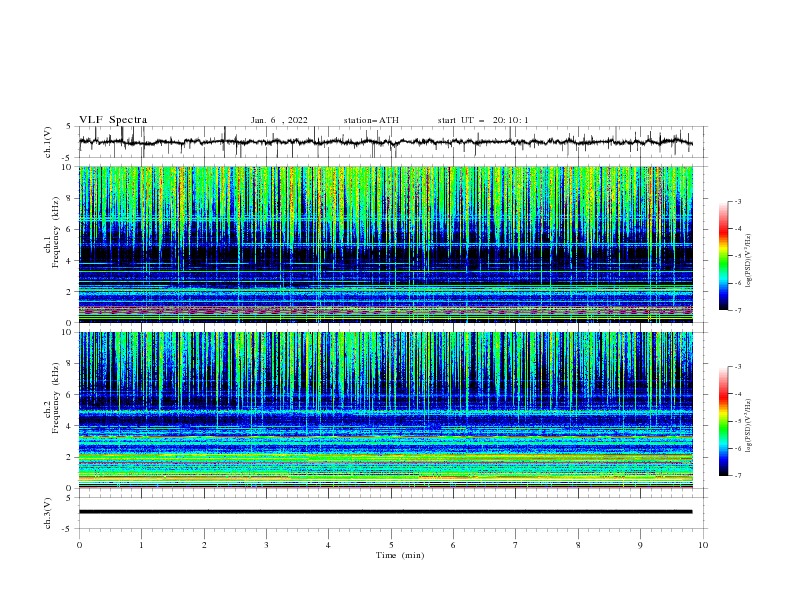Click time axis tick label "7"
792x612 pixels.
click(x=516, y=545)
